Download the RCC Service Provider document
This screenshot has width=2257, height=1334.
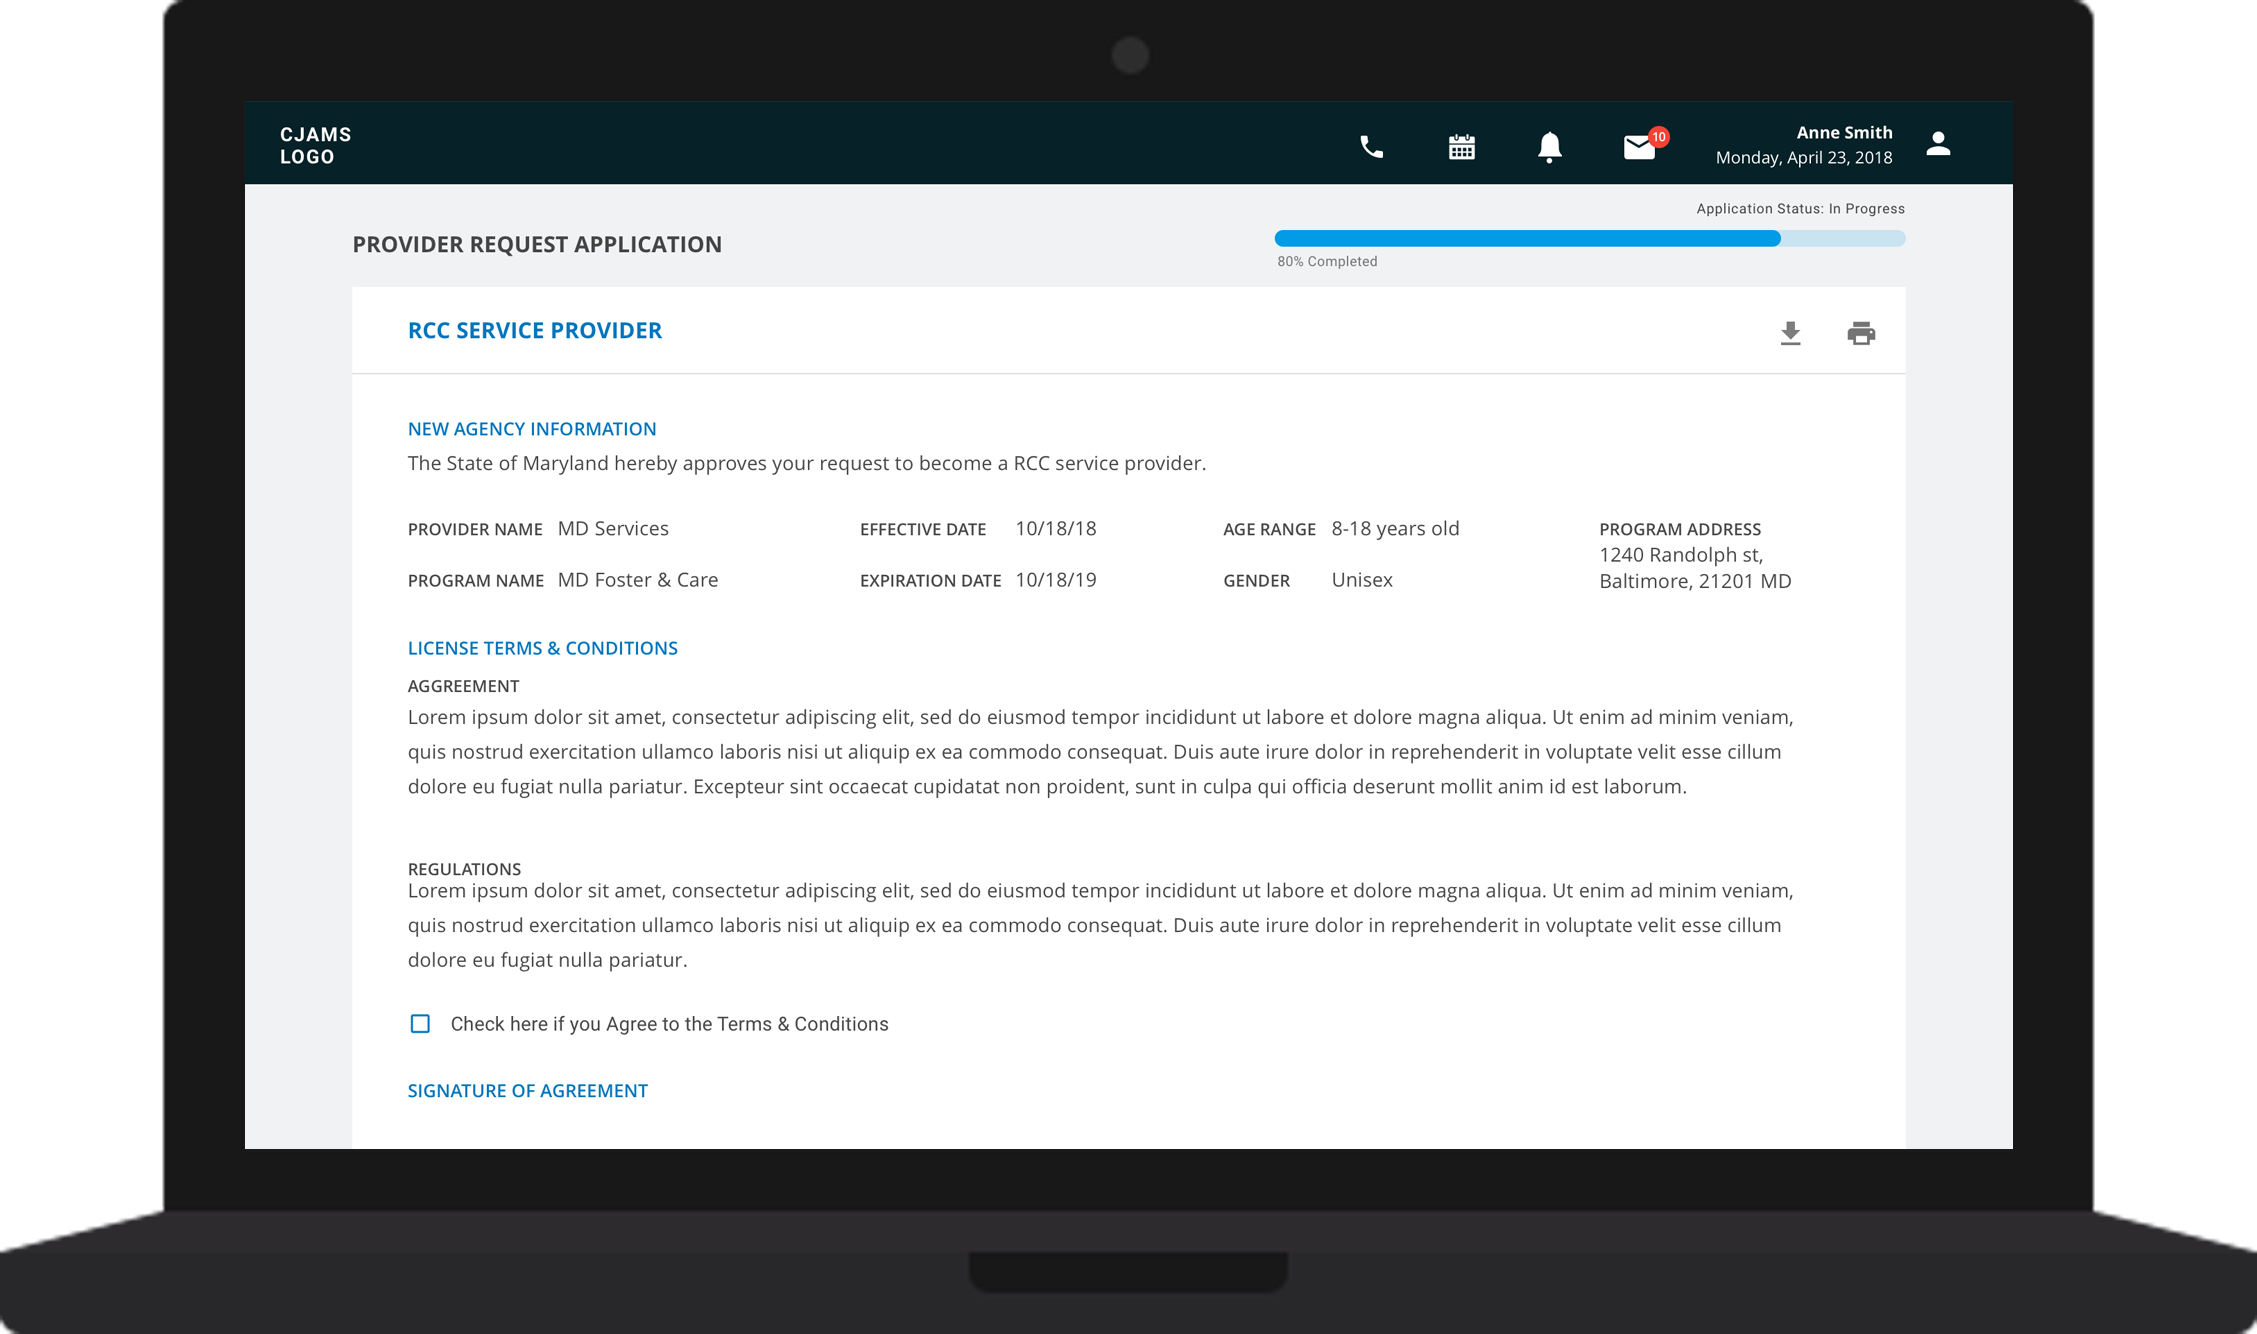click(x=1790, y=333)
